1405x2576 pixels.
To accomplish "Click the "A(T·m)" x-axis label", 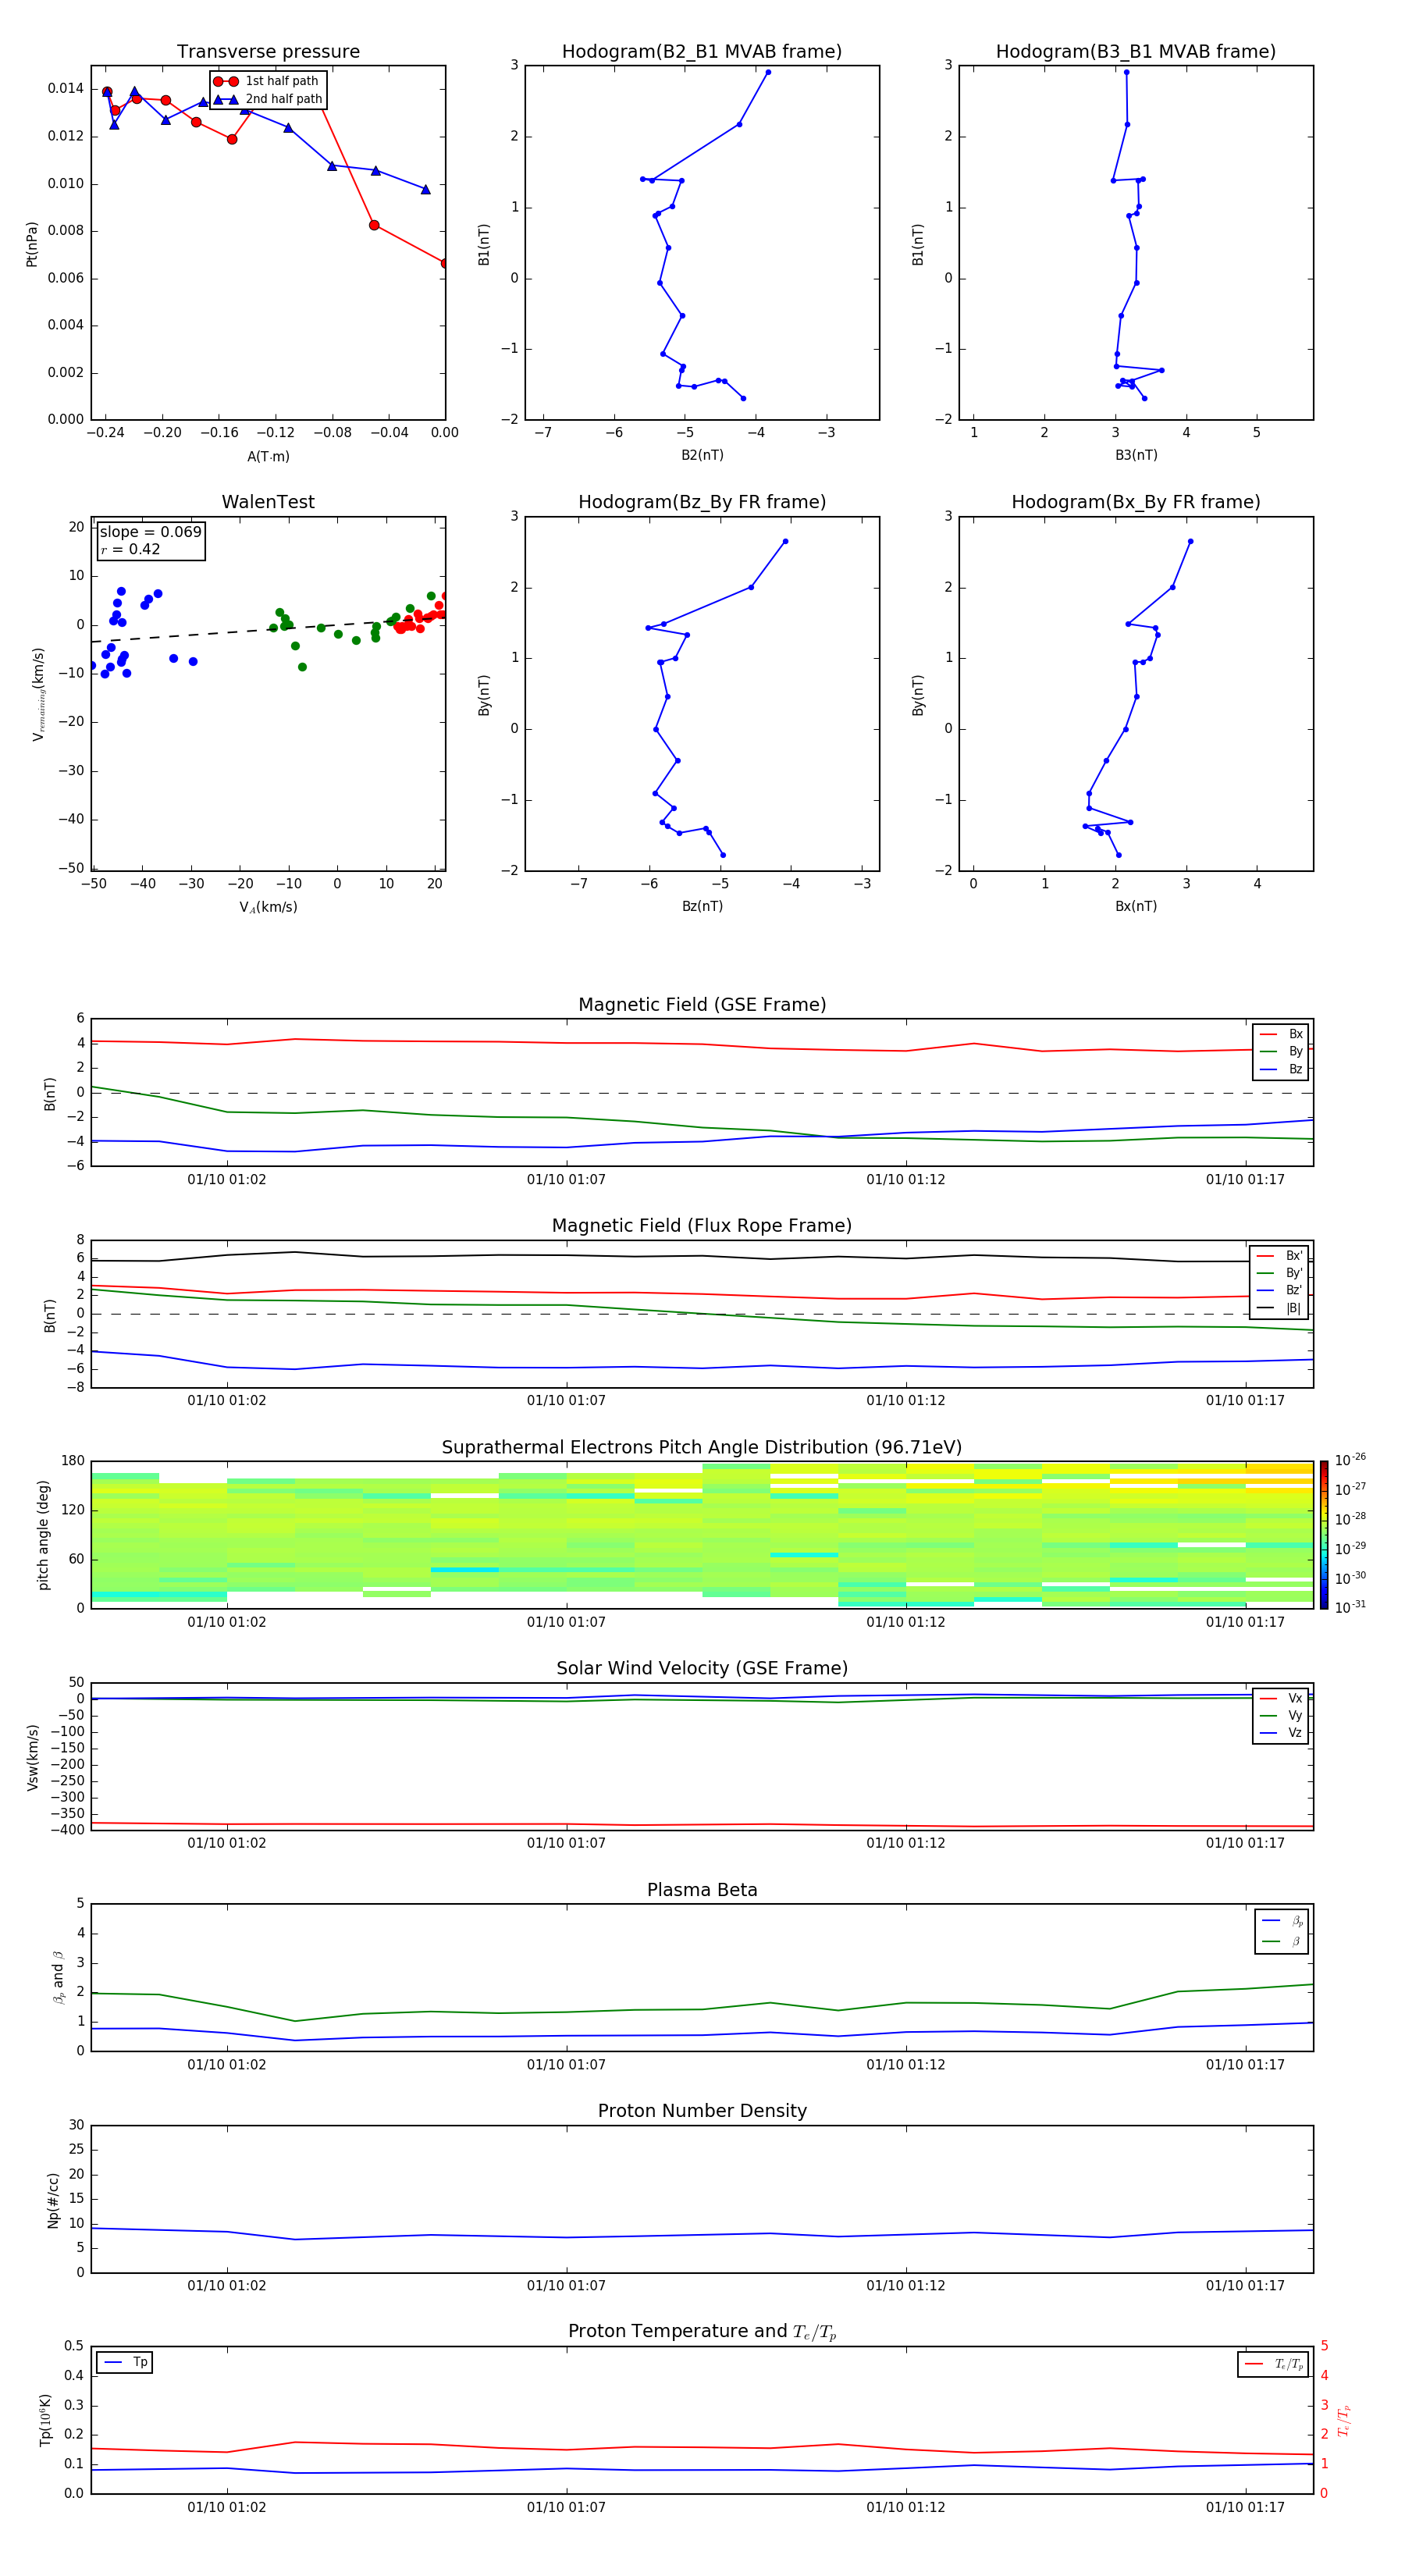I will point(268,457).
